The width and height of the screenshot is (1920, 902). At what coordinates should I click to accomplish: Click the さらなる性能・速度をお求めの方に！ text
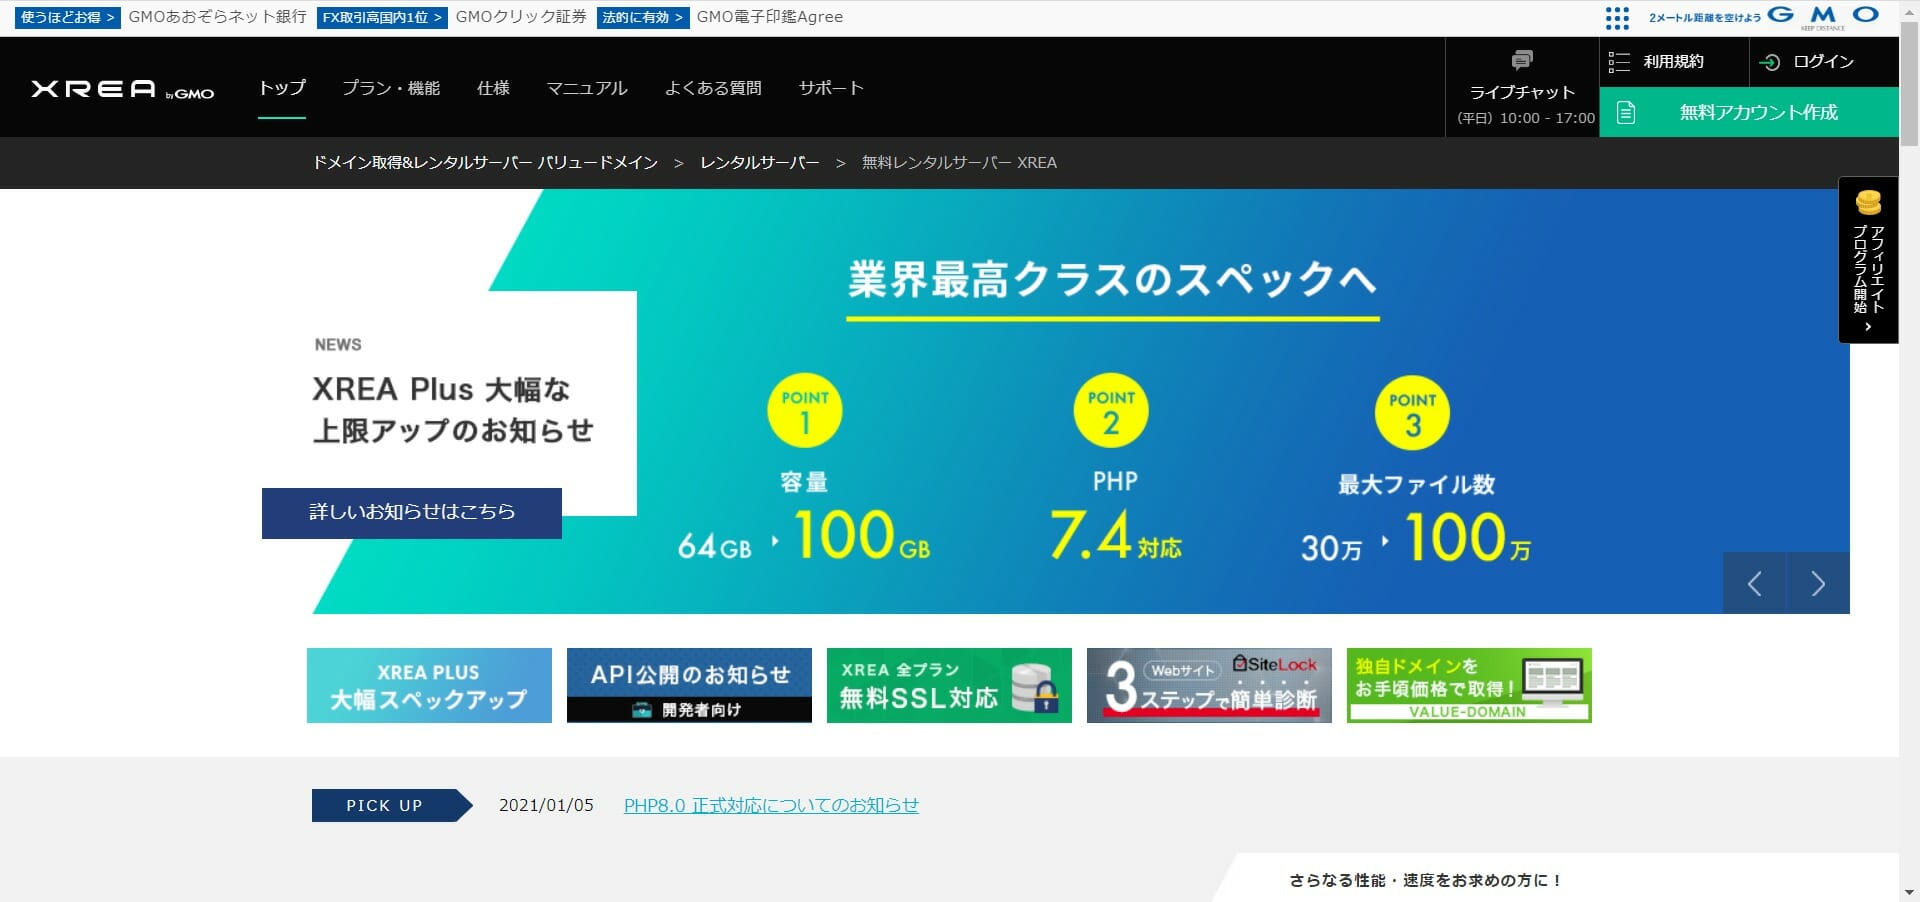pos(1425,880)
